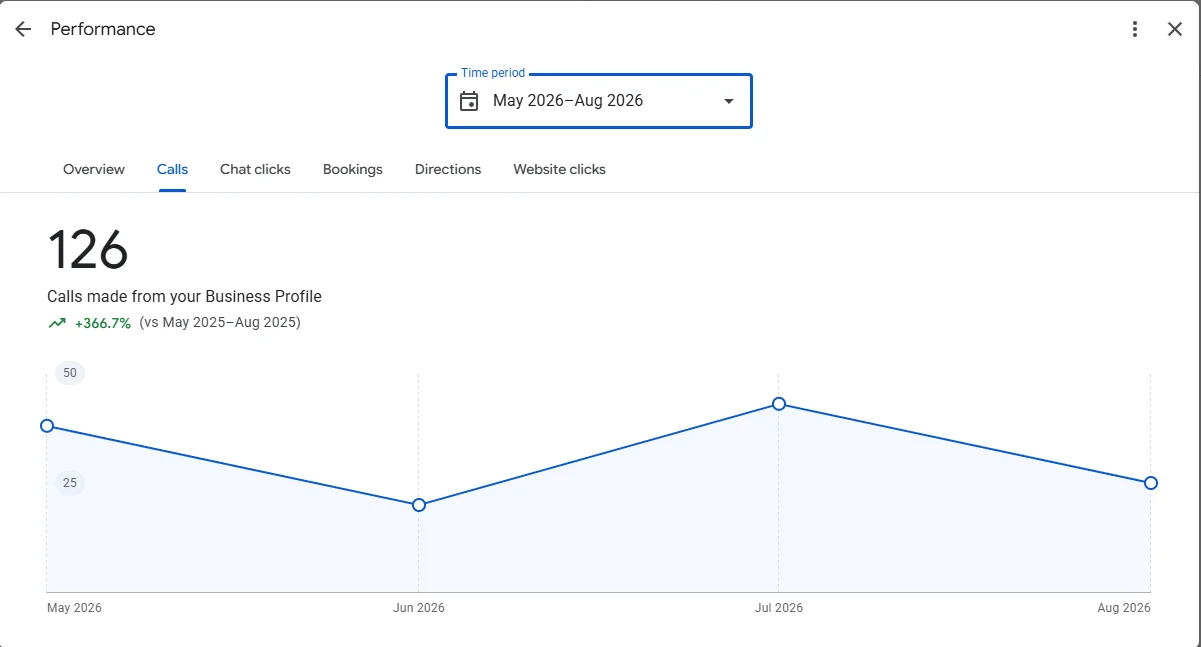
Task: Open the three-dot more options menu
Action: pos(1134,29)
